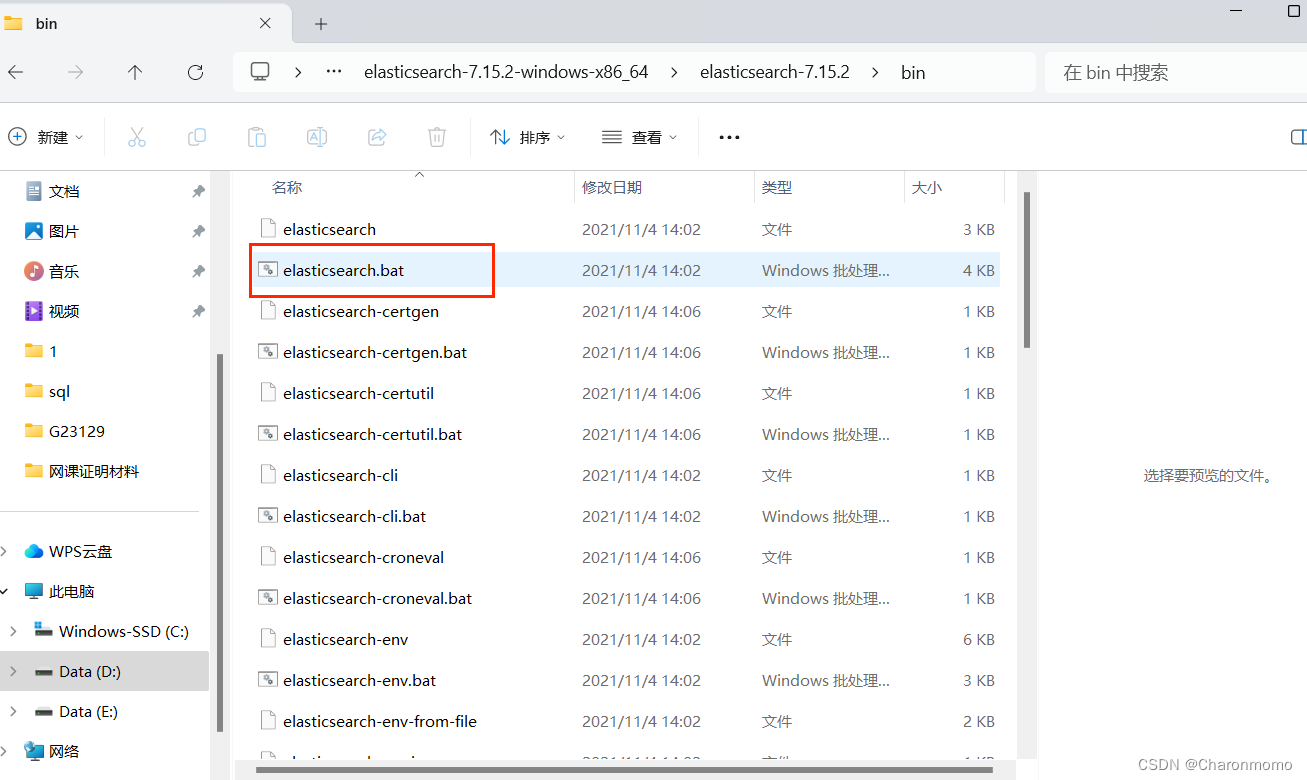Screen dimensions: 1307x780
Task: Open 音乐 in the sidebar
Action: pyautogui.click(x=64, y=271)
